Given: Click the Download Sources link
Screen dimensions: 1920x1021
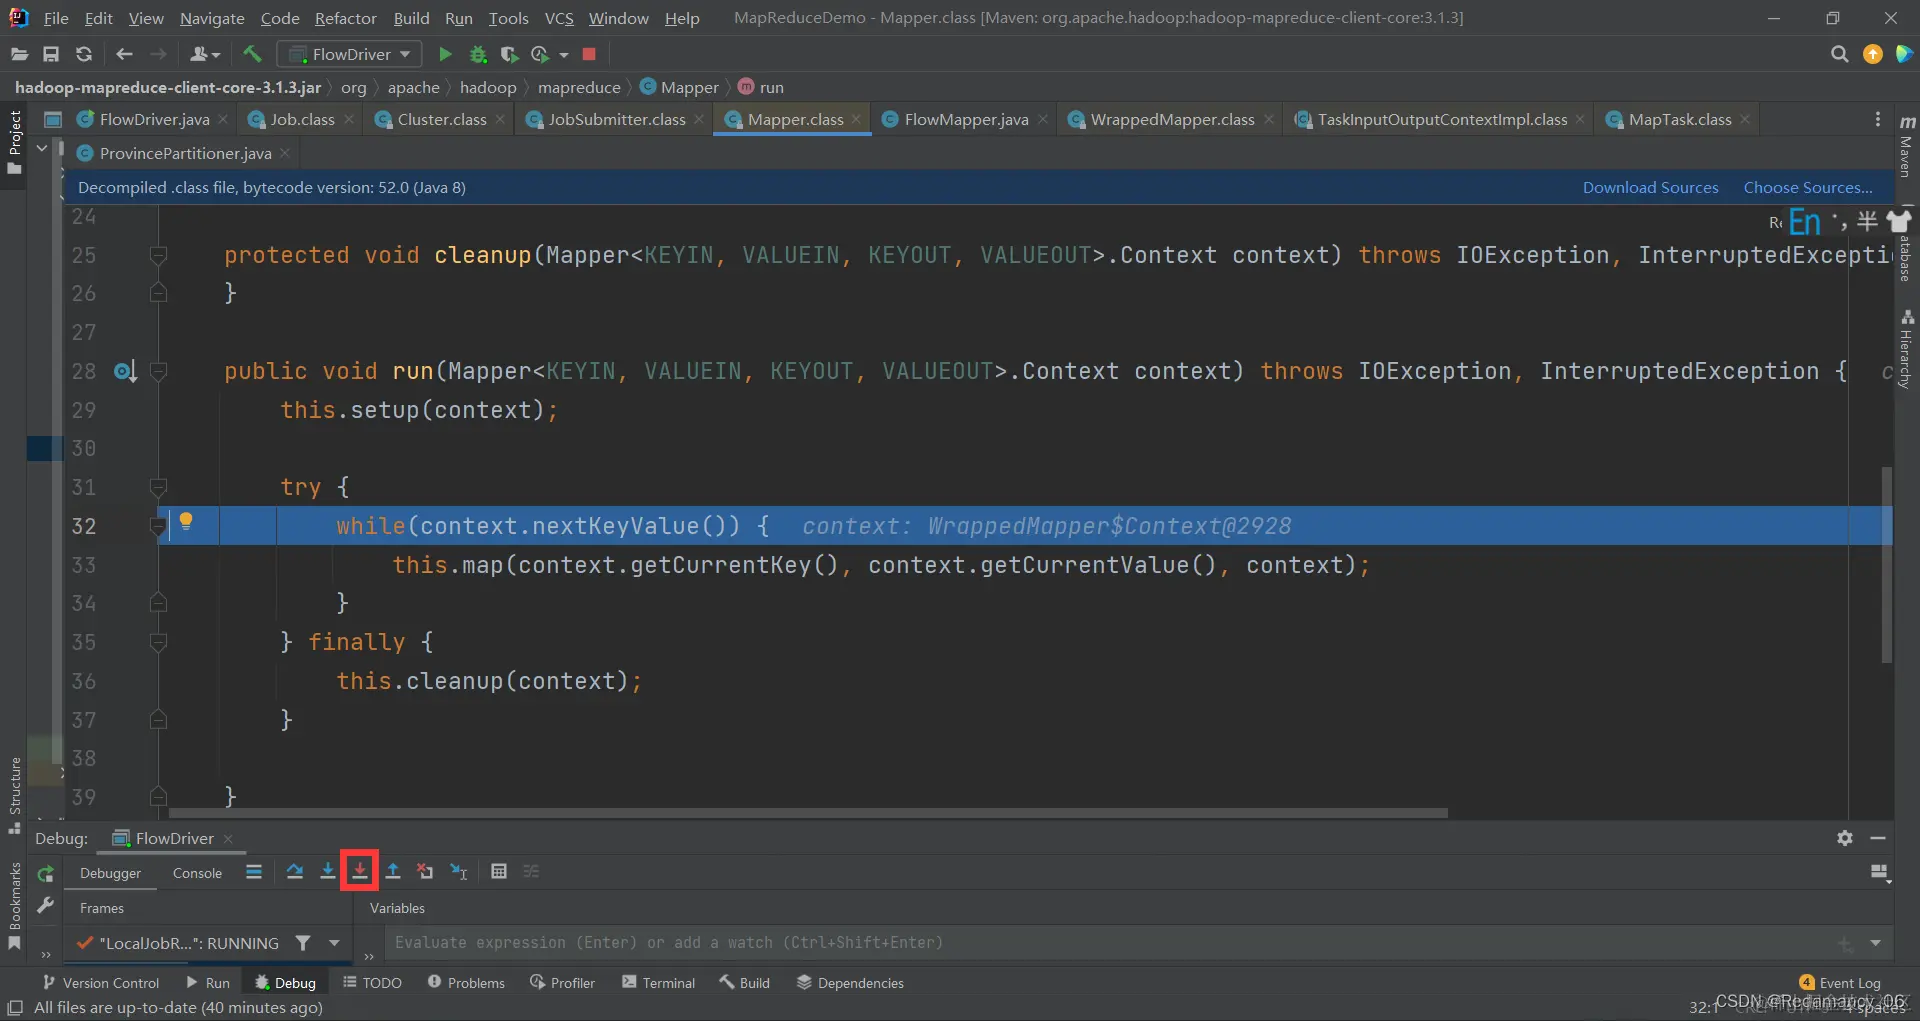Looking at the screenshot, I should [1650, 187].
